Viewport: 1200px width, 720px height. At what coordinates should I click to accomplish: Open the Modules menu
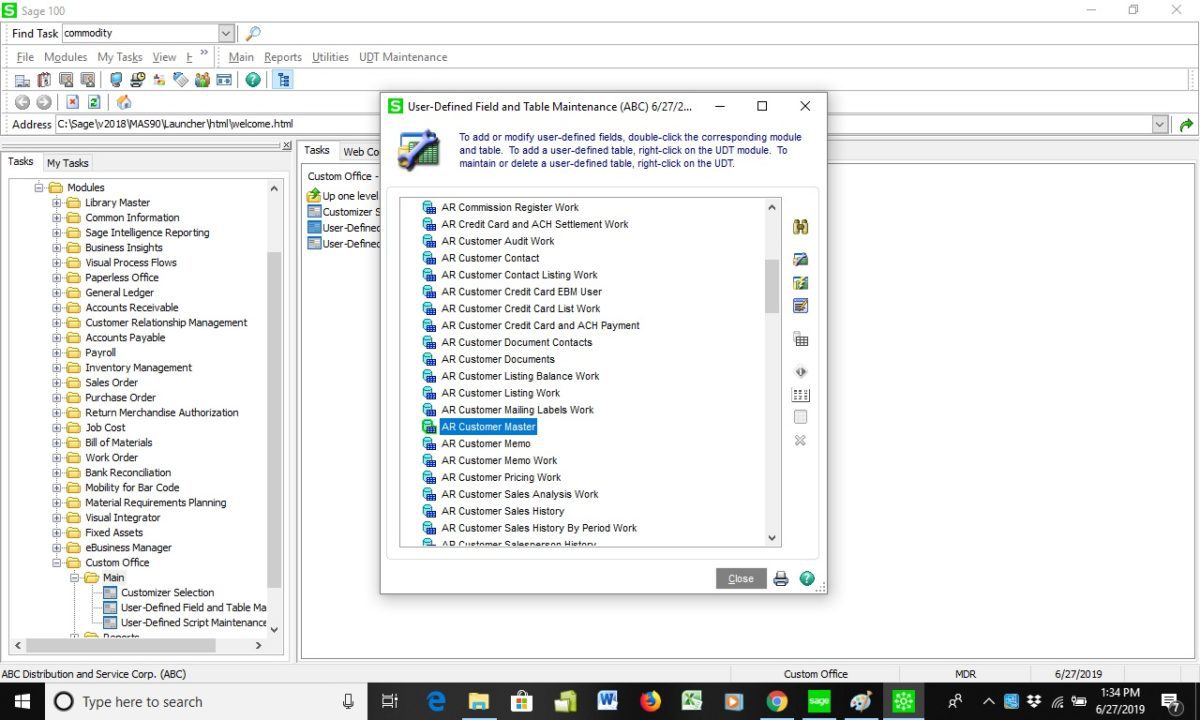point(65,57)
